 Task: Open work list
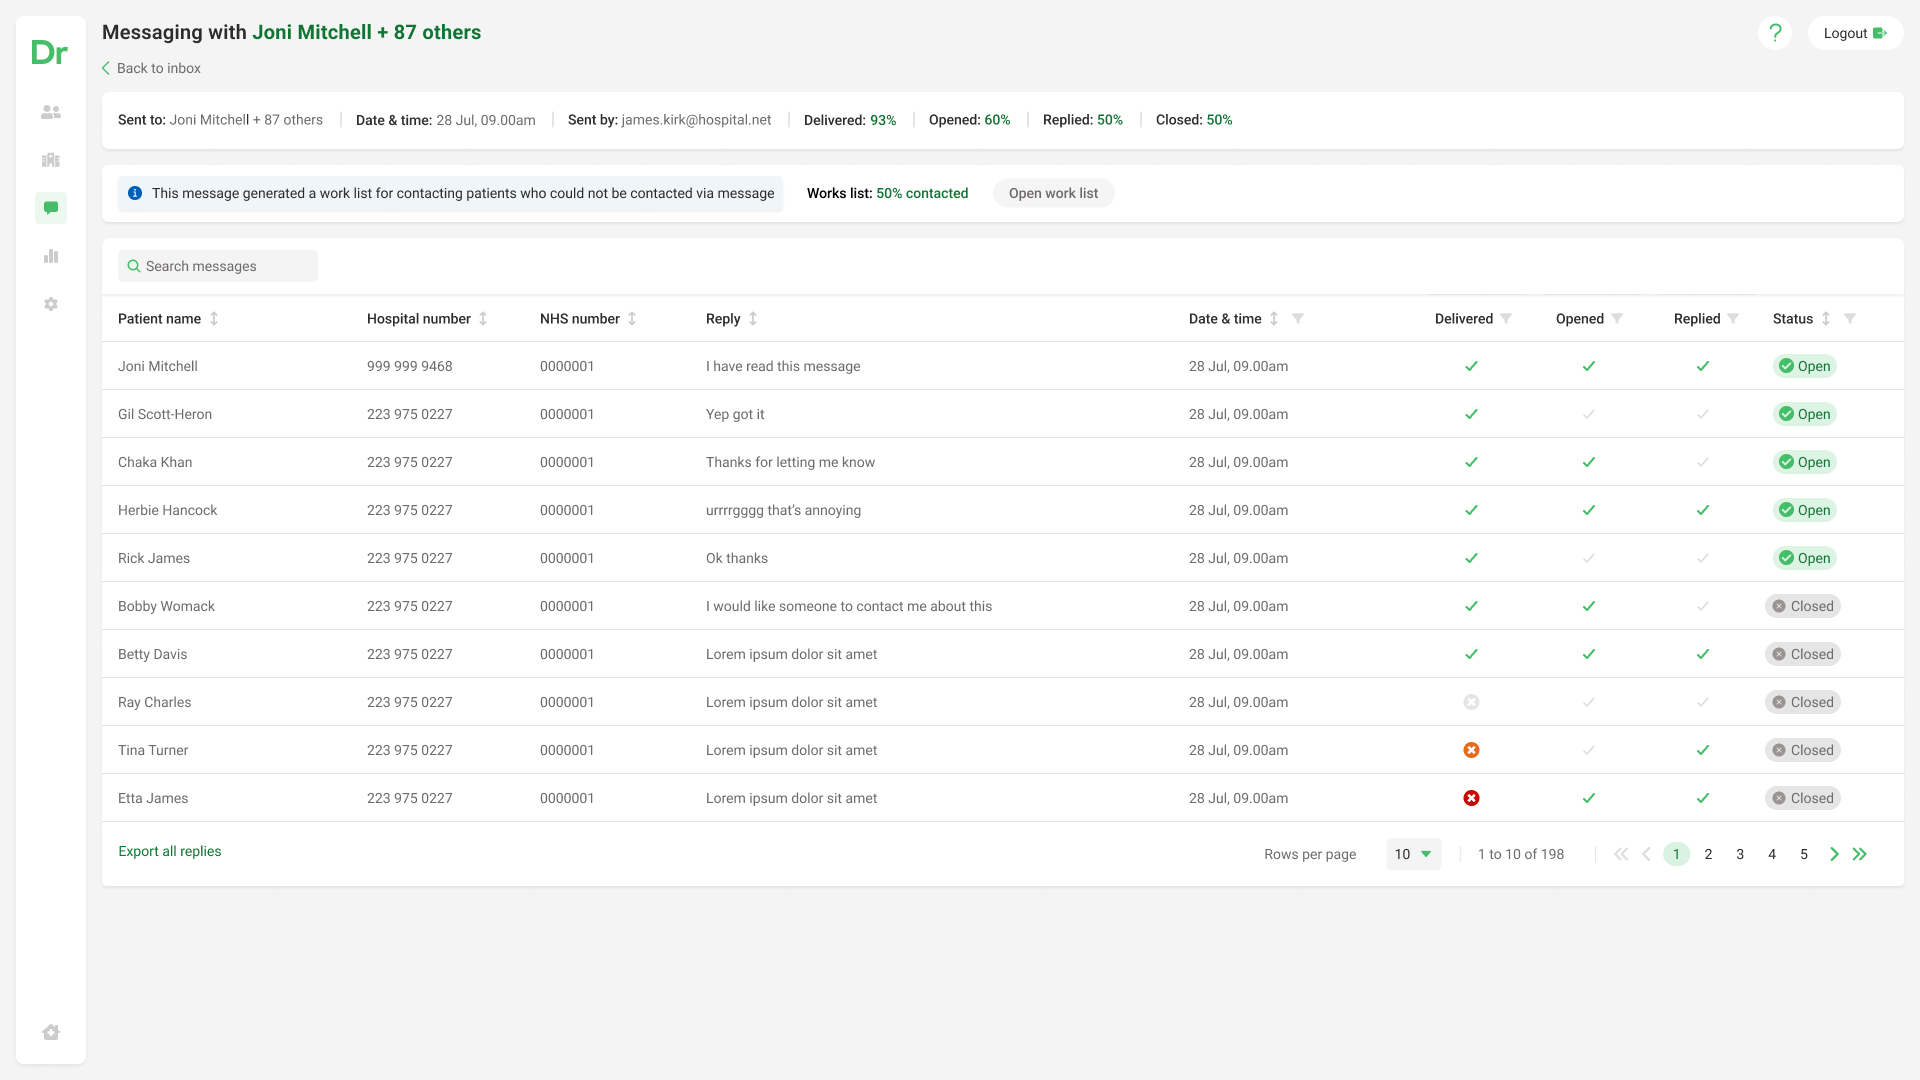(1053, 193)
